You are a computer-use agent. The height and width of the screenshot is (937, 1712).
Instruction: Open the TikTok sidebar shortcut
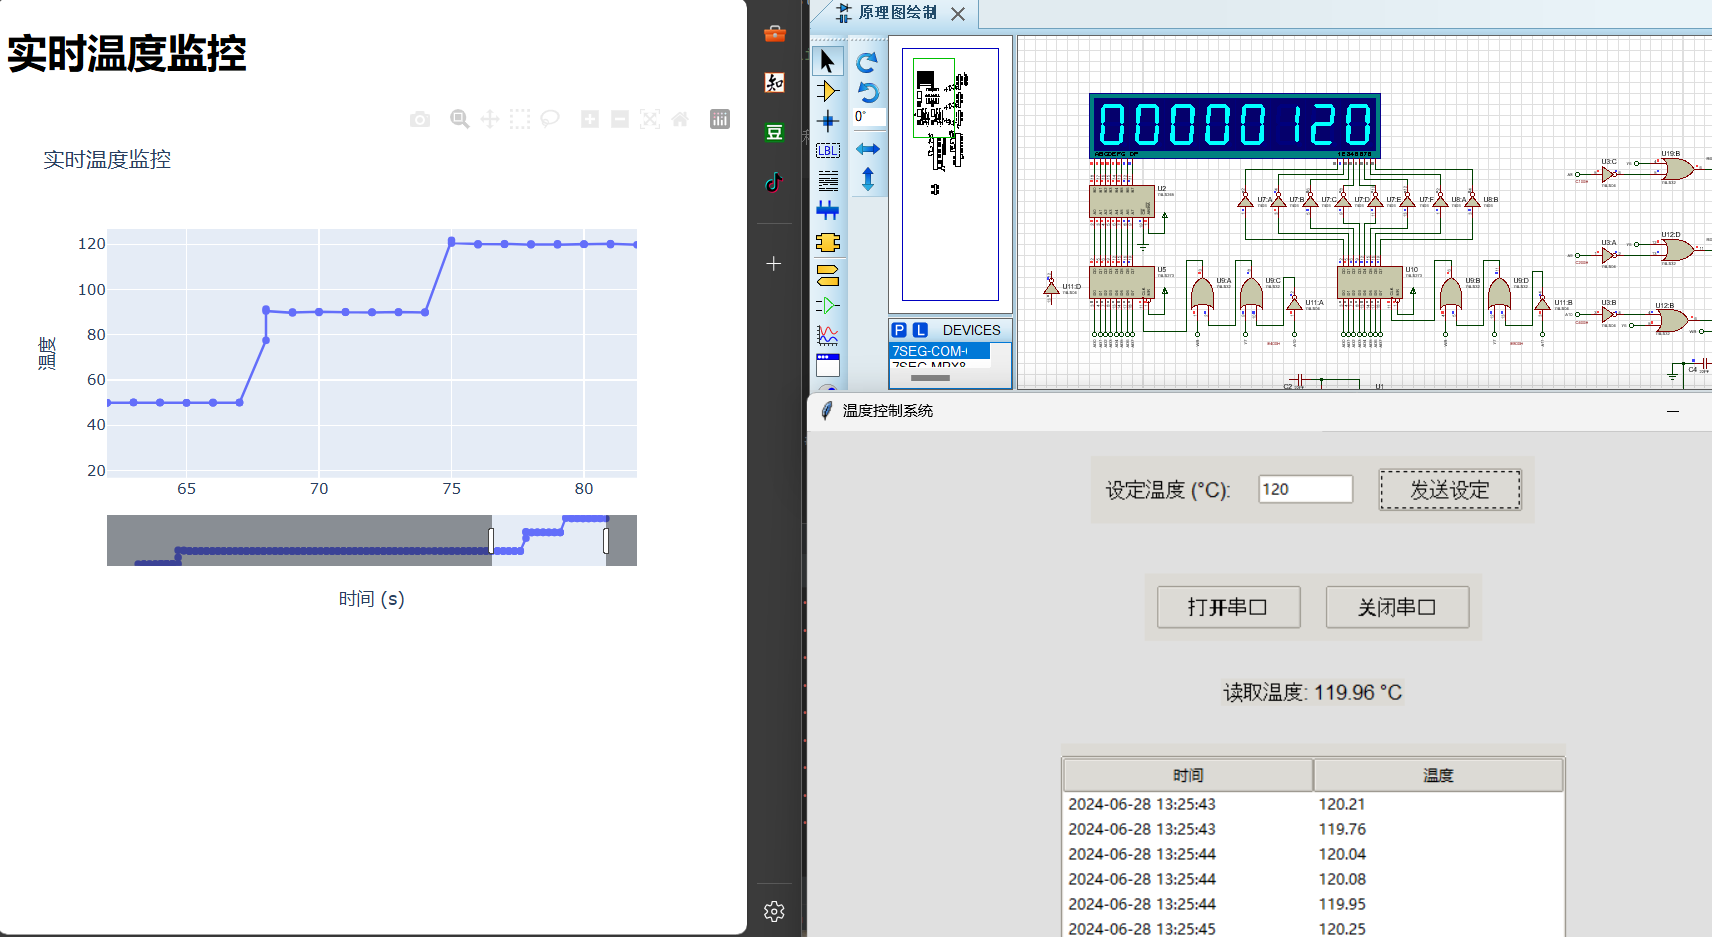coord(774,182)
